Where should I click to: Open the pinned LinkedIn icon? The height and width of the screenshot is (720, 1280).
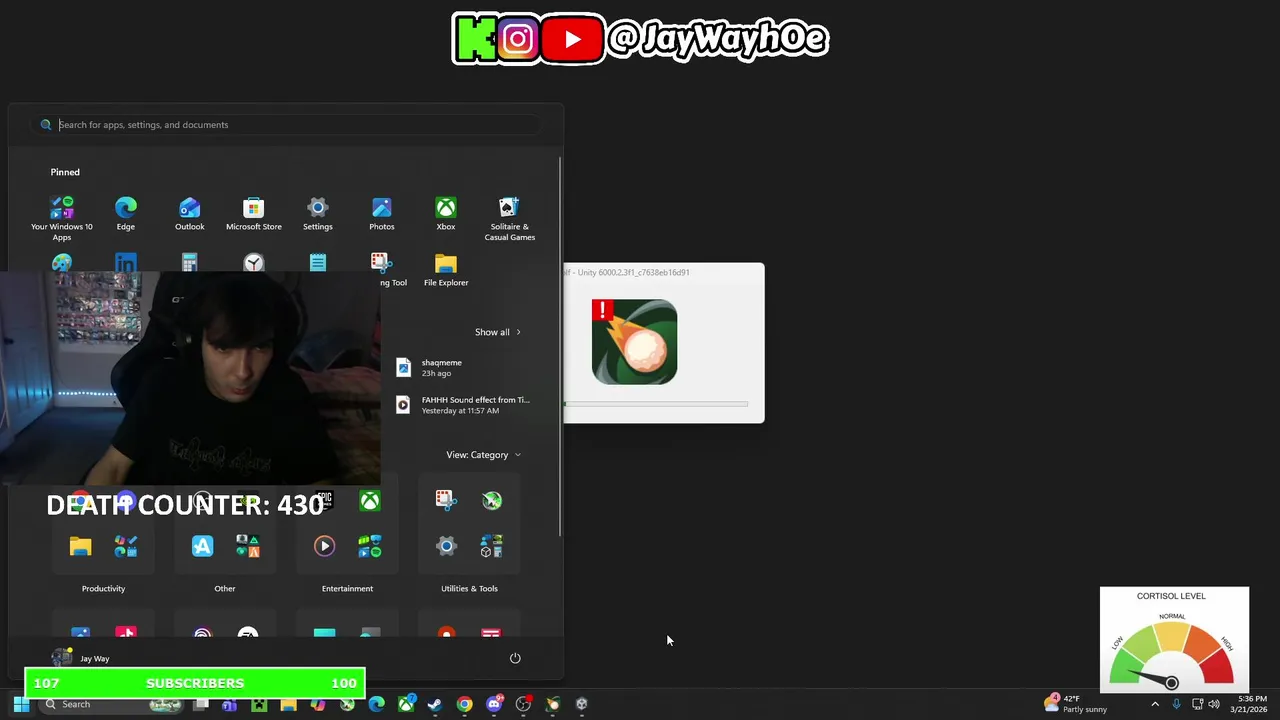tap(126, 263)
